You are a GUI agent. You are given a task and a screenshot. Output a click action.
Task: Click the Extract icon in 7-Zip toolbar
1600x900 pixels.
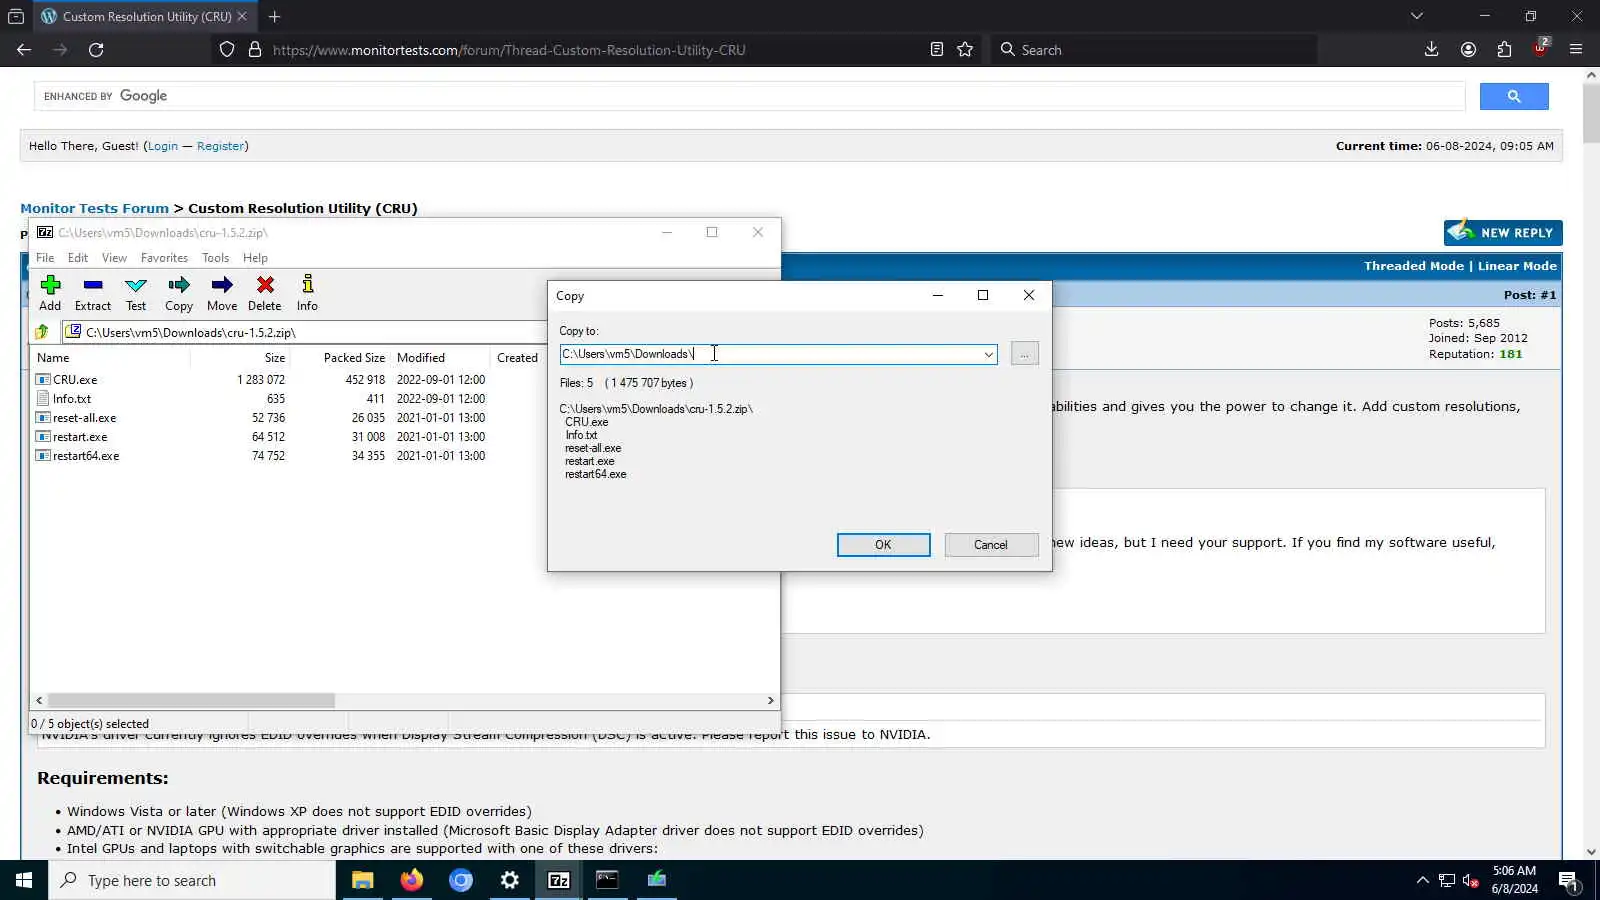93,286
